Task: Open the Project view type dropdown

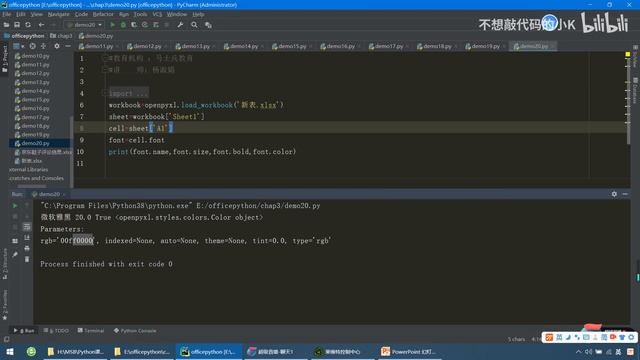Action: pos(19,46)
